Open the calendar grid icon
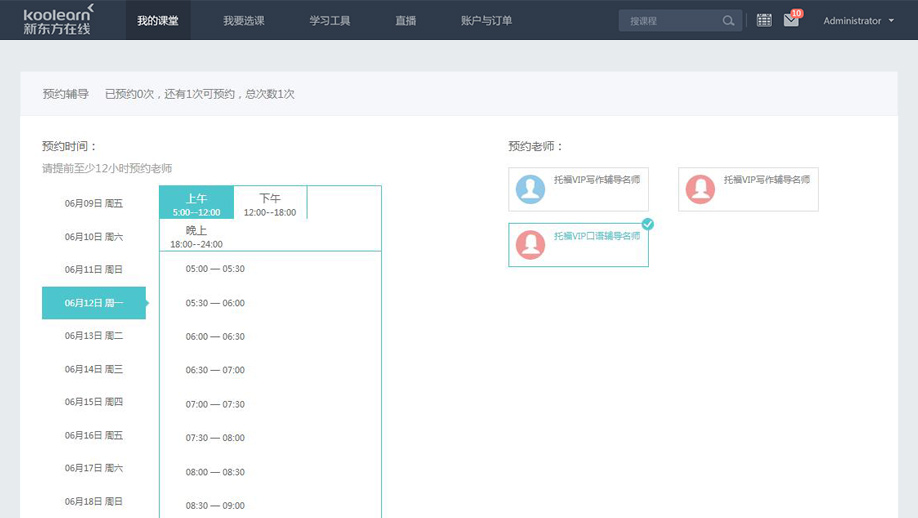 (764, 20)
